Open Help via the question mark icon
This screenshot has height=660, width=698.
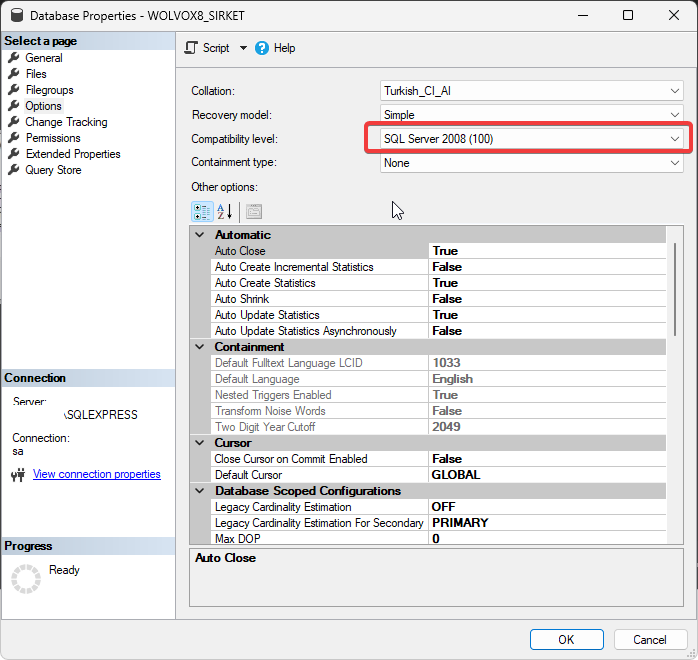[262, 48]
